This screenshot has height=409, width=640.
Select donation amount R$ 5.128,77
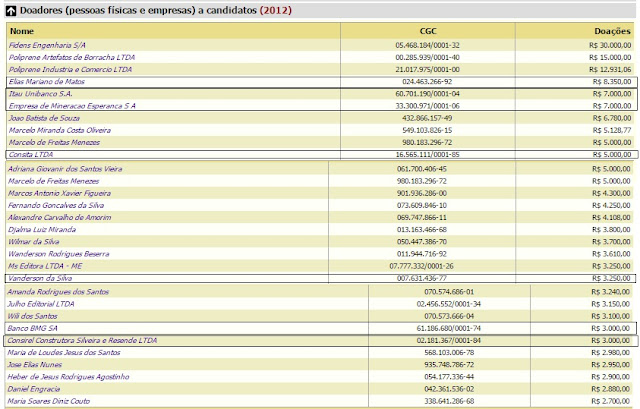[612, 130]
